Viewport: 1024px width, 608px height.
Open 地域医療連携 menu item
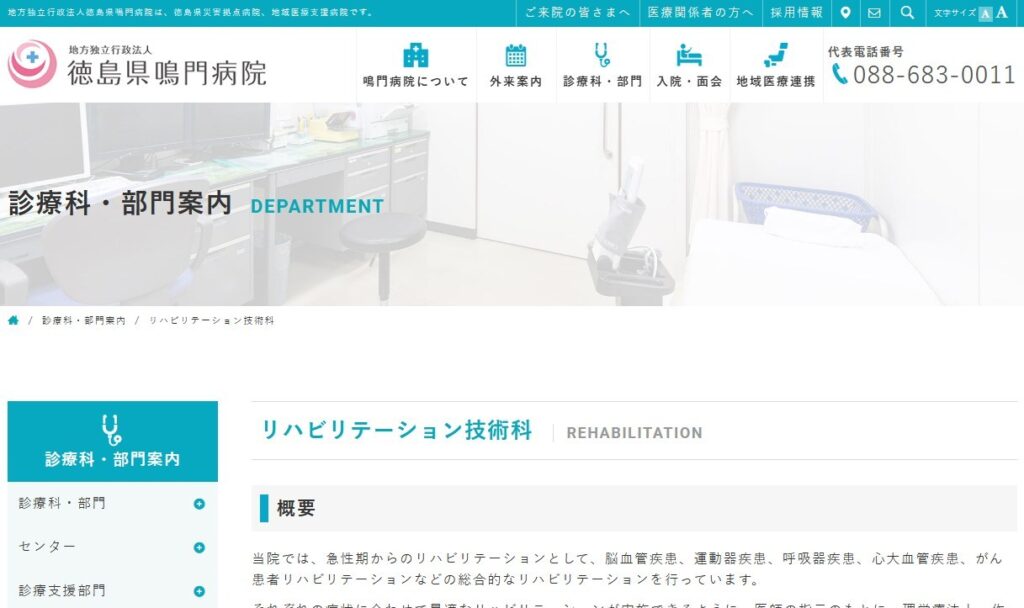tap(775, 66)
